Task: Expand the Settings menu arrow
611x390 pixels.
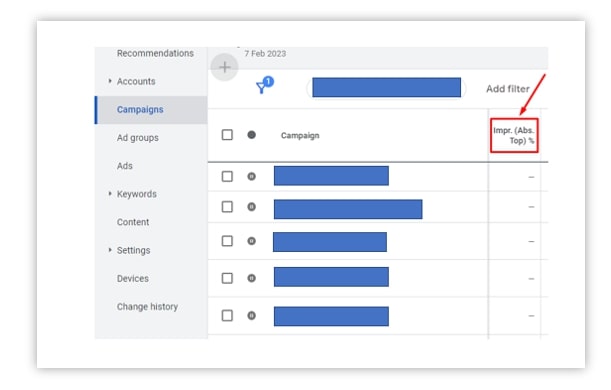Action: tap(110, 250)
